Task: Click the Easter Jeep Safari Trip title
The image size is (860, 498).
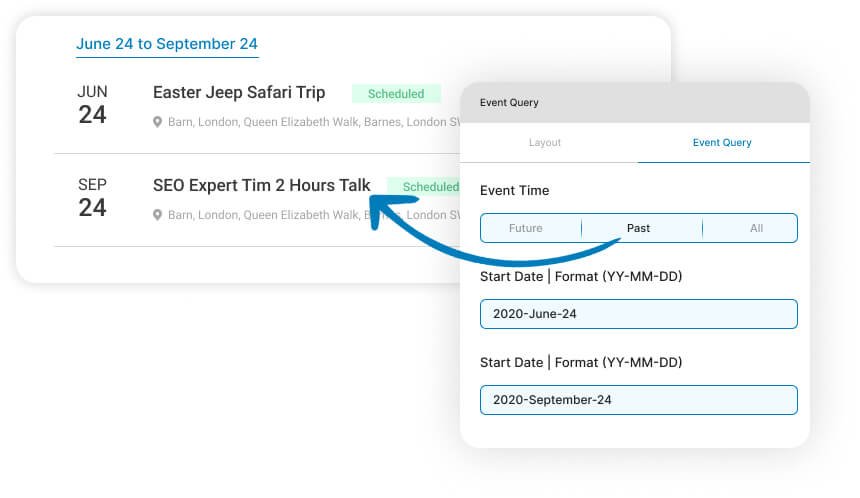Action: 239,92
